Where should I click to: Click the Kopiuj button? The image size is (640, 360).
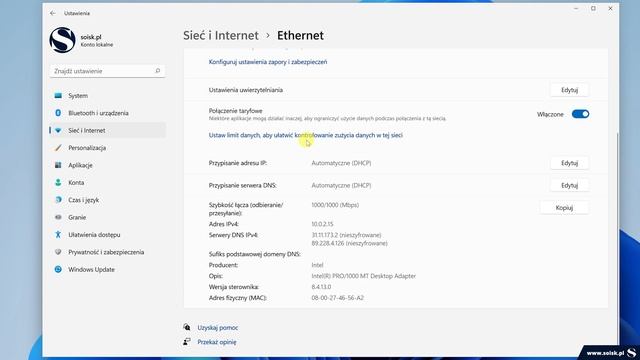pos(564,208)
